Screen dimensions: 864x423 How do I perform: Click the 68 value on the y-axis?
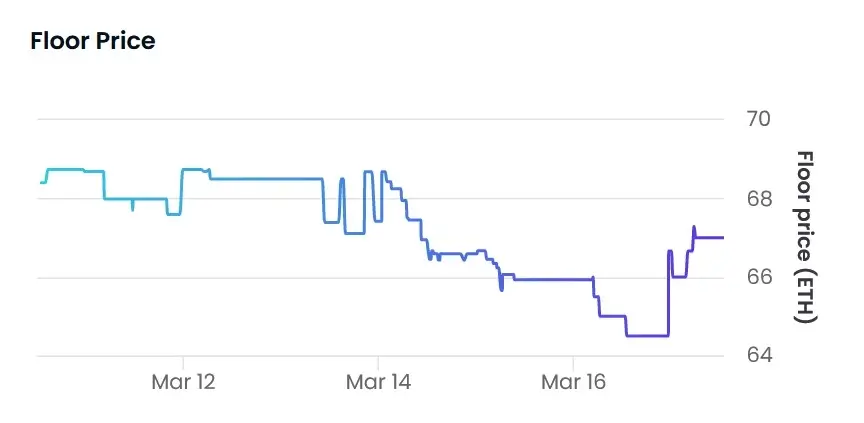pos(758,198)
